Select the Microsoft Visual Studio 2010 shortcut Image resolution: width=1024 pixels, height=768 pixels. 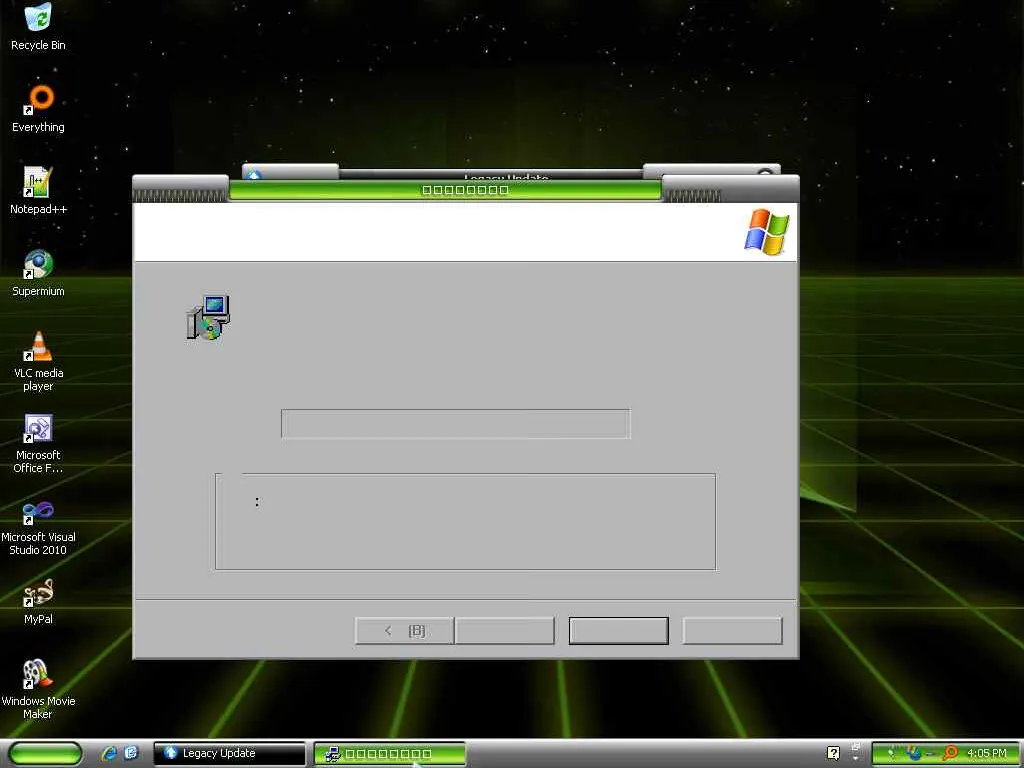[38, 526]
